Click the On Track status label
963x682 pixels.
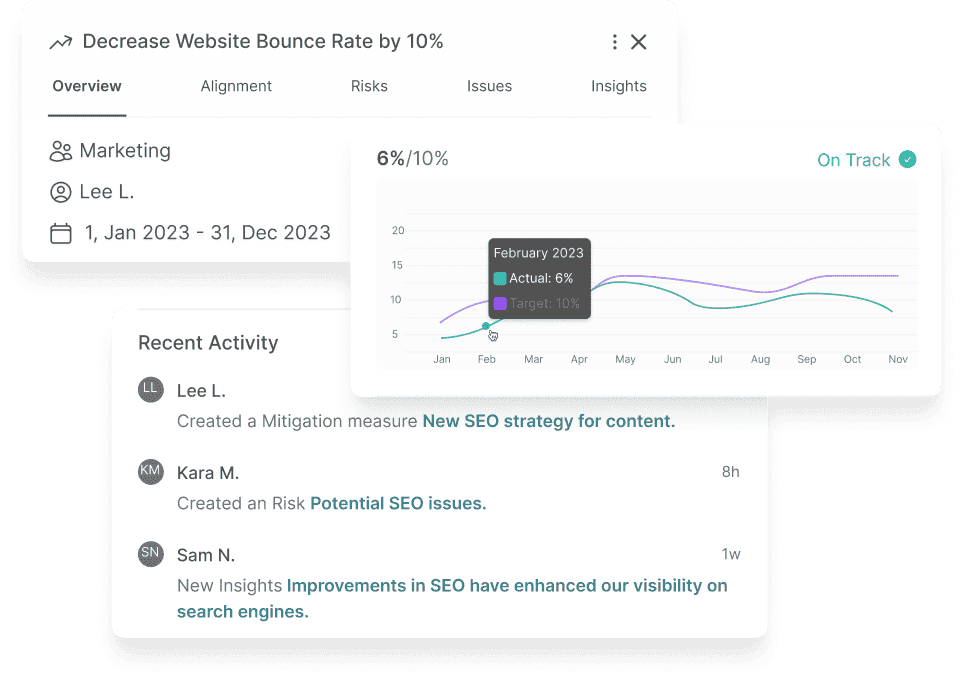pyautogui.click(x=853, y=160)
